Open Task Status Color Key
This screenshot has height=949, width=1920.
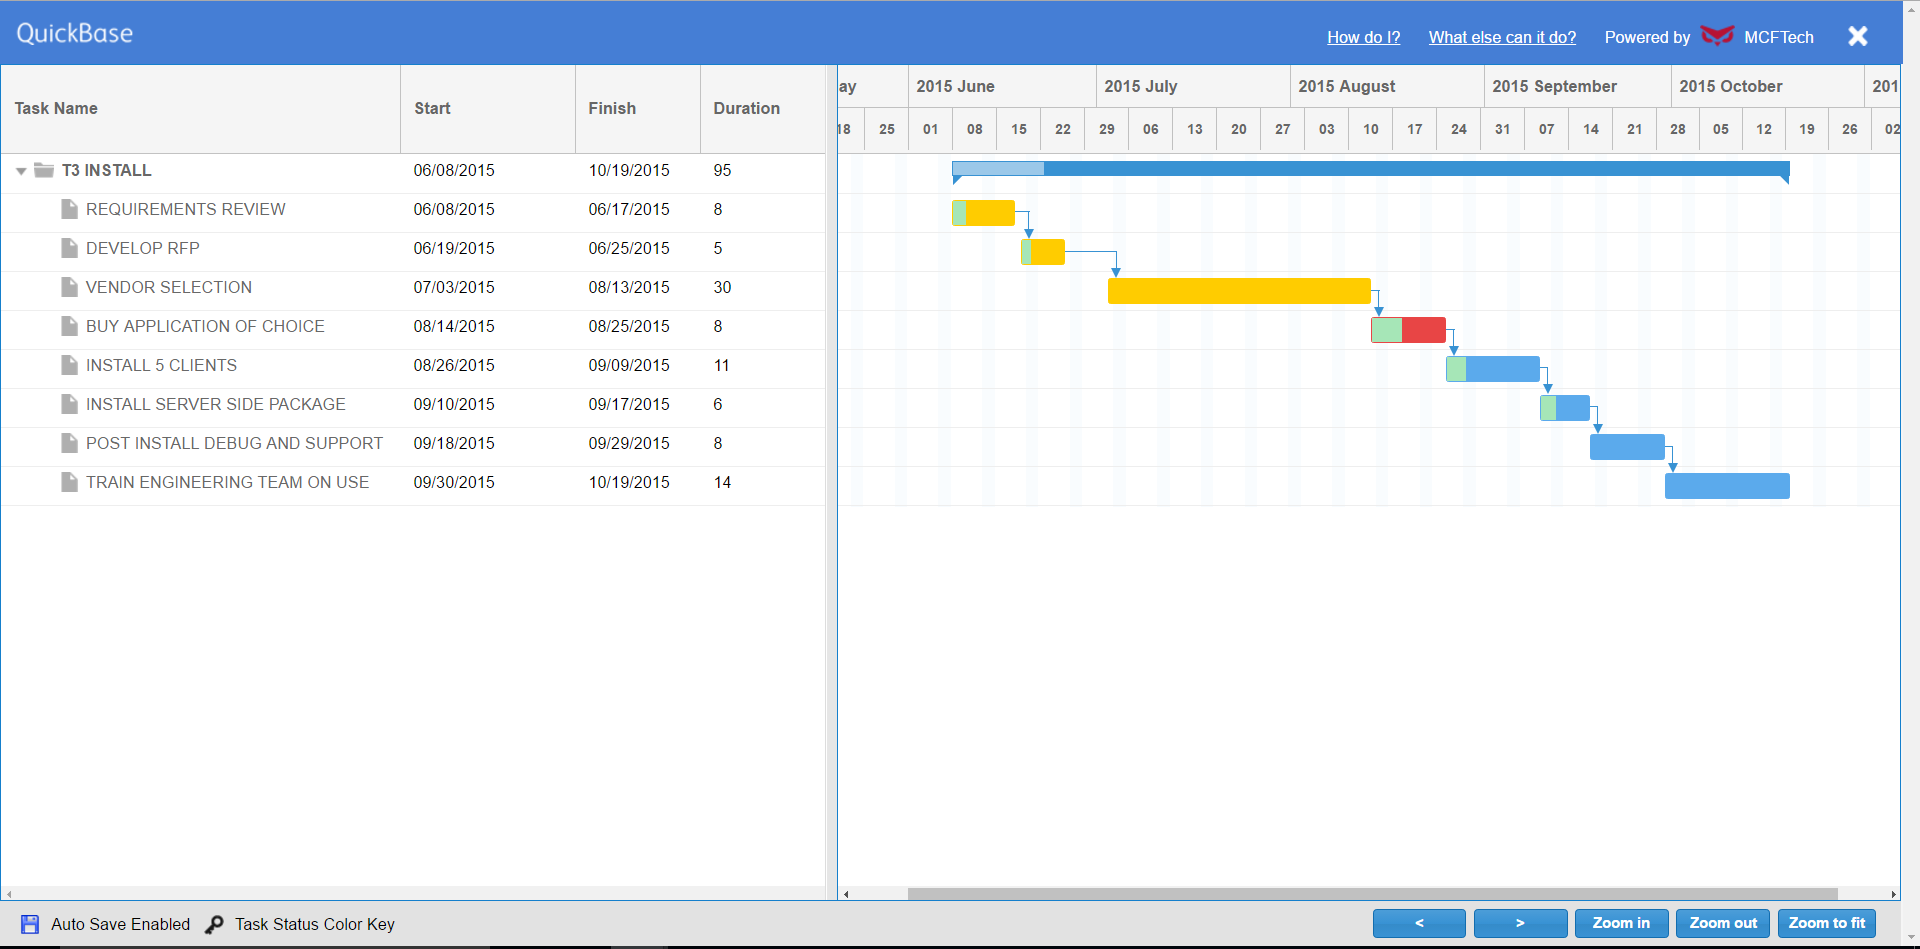tap(315, 924)
